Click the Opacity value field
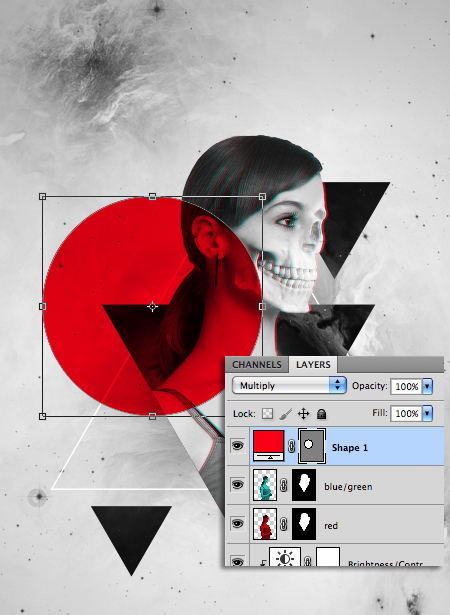This screenshot has width=450, height=615. point(406,386)
